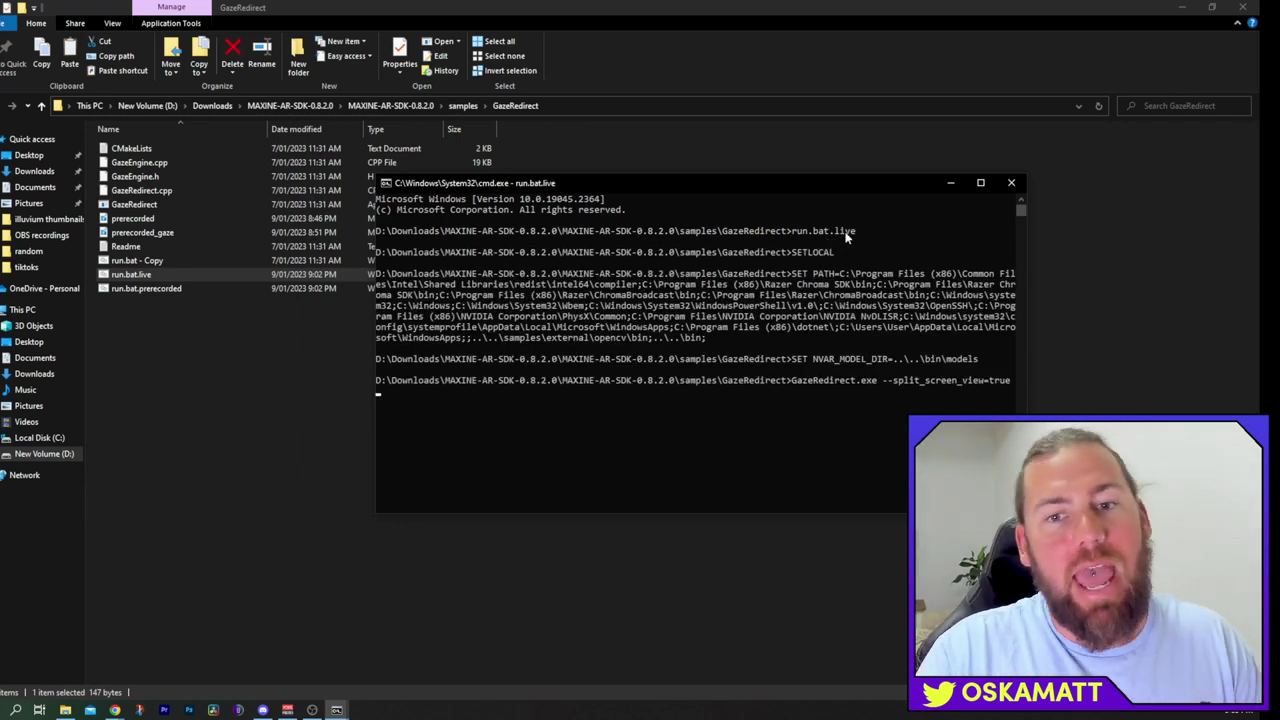Choose Paste shortcut in the ribbon
This screenshot has height=720, width=1280.
[x=117, y=70]
